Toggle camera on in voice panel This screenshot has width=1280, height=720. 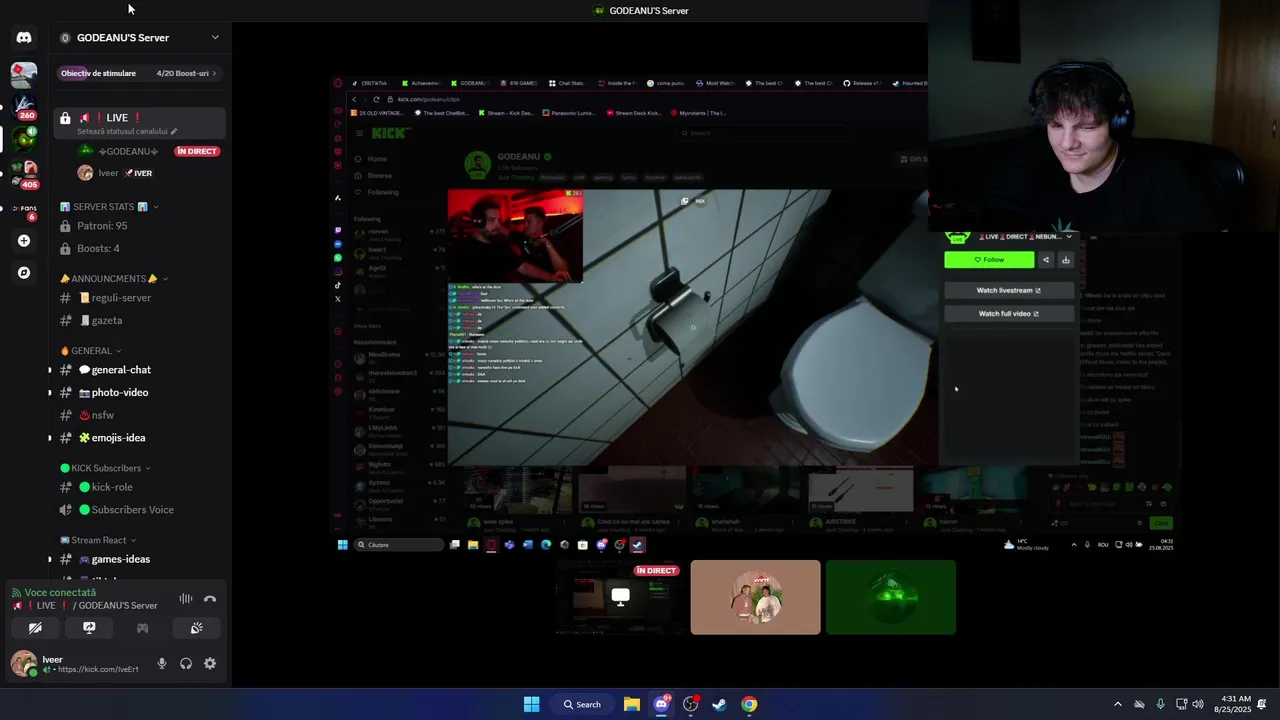pos(35,628)
